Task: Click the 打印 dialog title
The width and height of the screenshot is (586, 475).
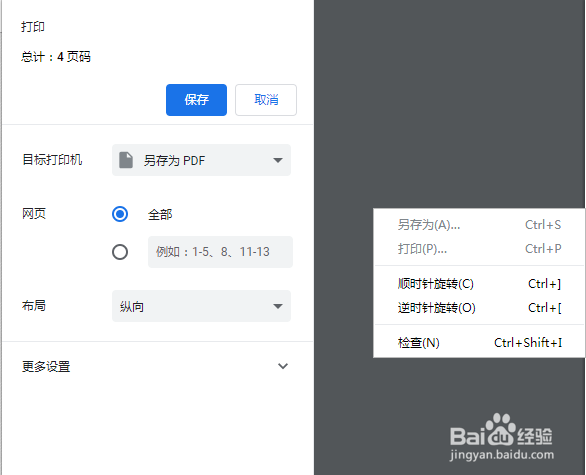Action: point(33,27)
